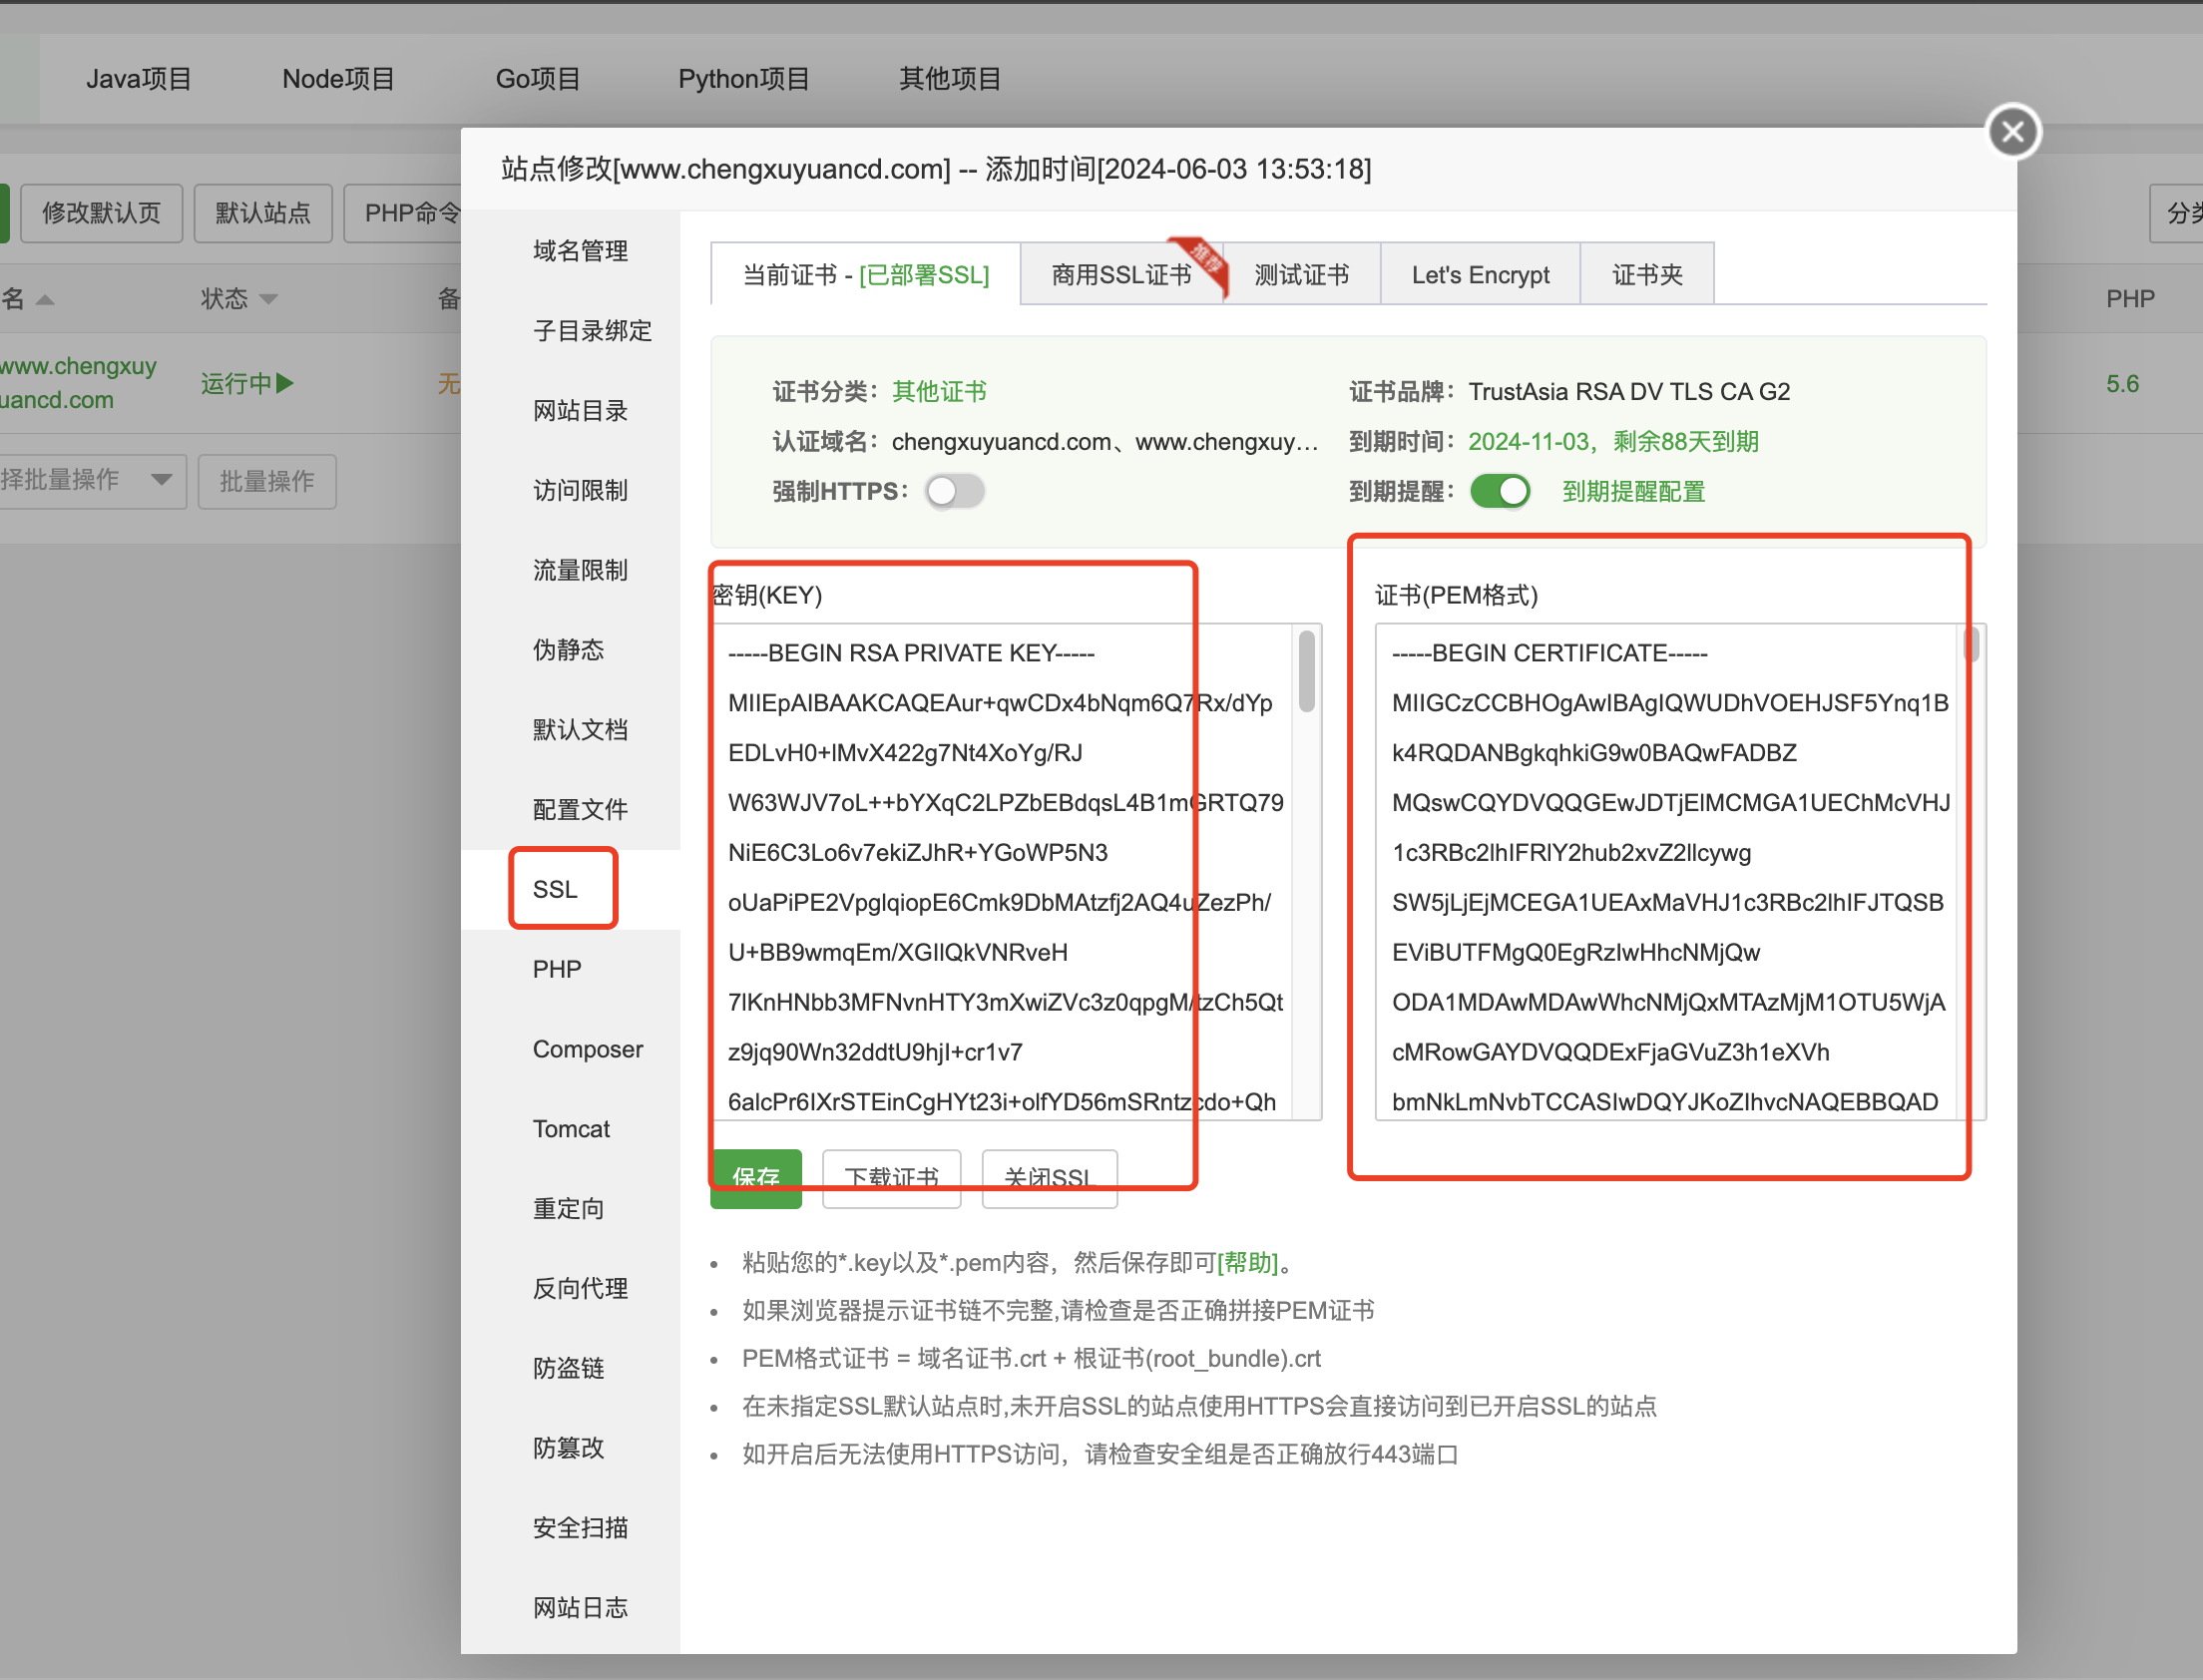This screenshot has width=2203, height=1680.
Task: Open Tomcat settings from the sidebar
Action: (570, 1128)
